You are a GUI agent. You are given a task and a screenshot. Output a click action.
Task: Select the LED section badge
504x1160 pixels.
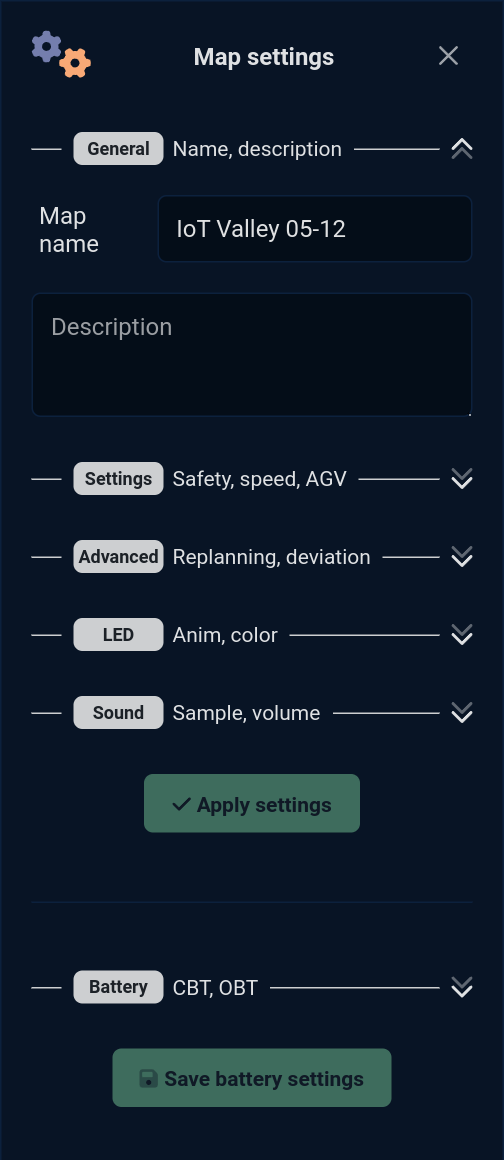(x=118, y=635)
